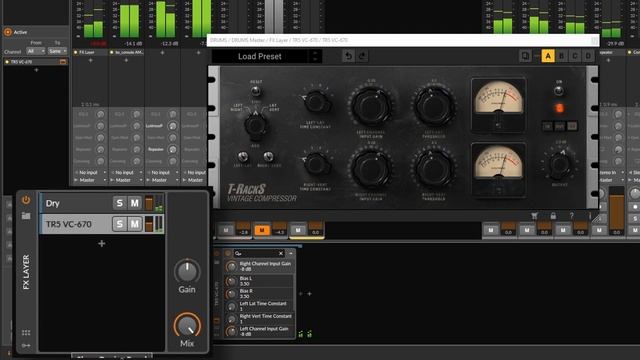Select preset slot A
640x360 pixels.
pyautogui.click(x=548, y=56)
